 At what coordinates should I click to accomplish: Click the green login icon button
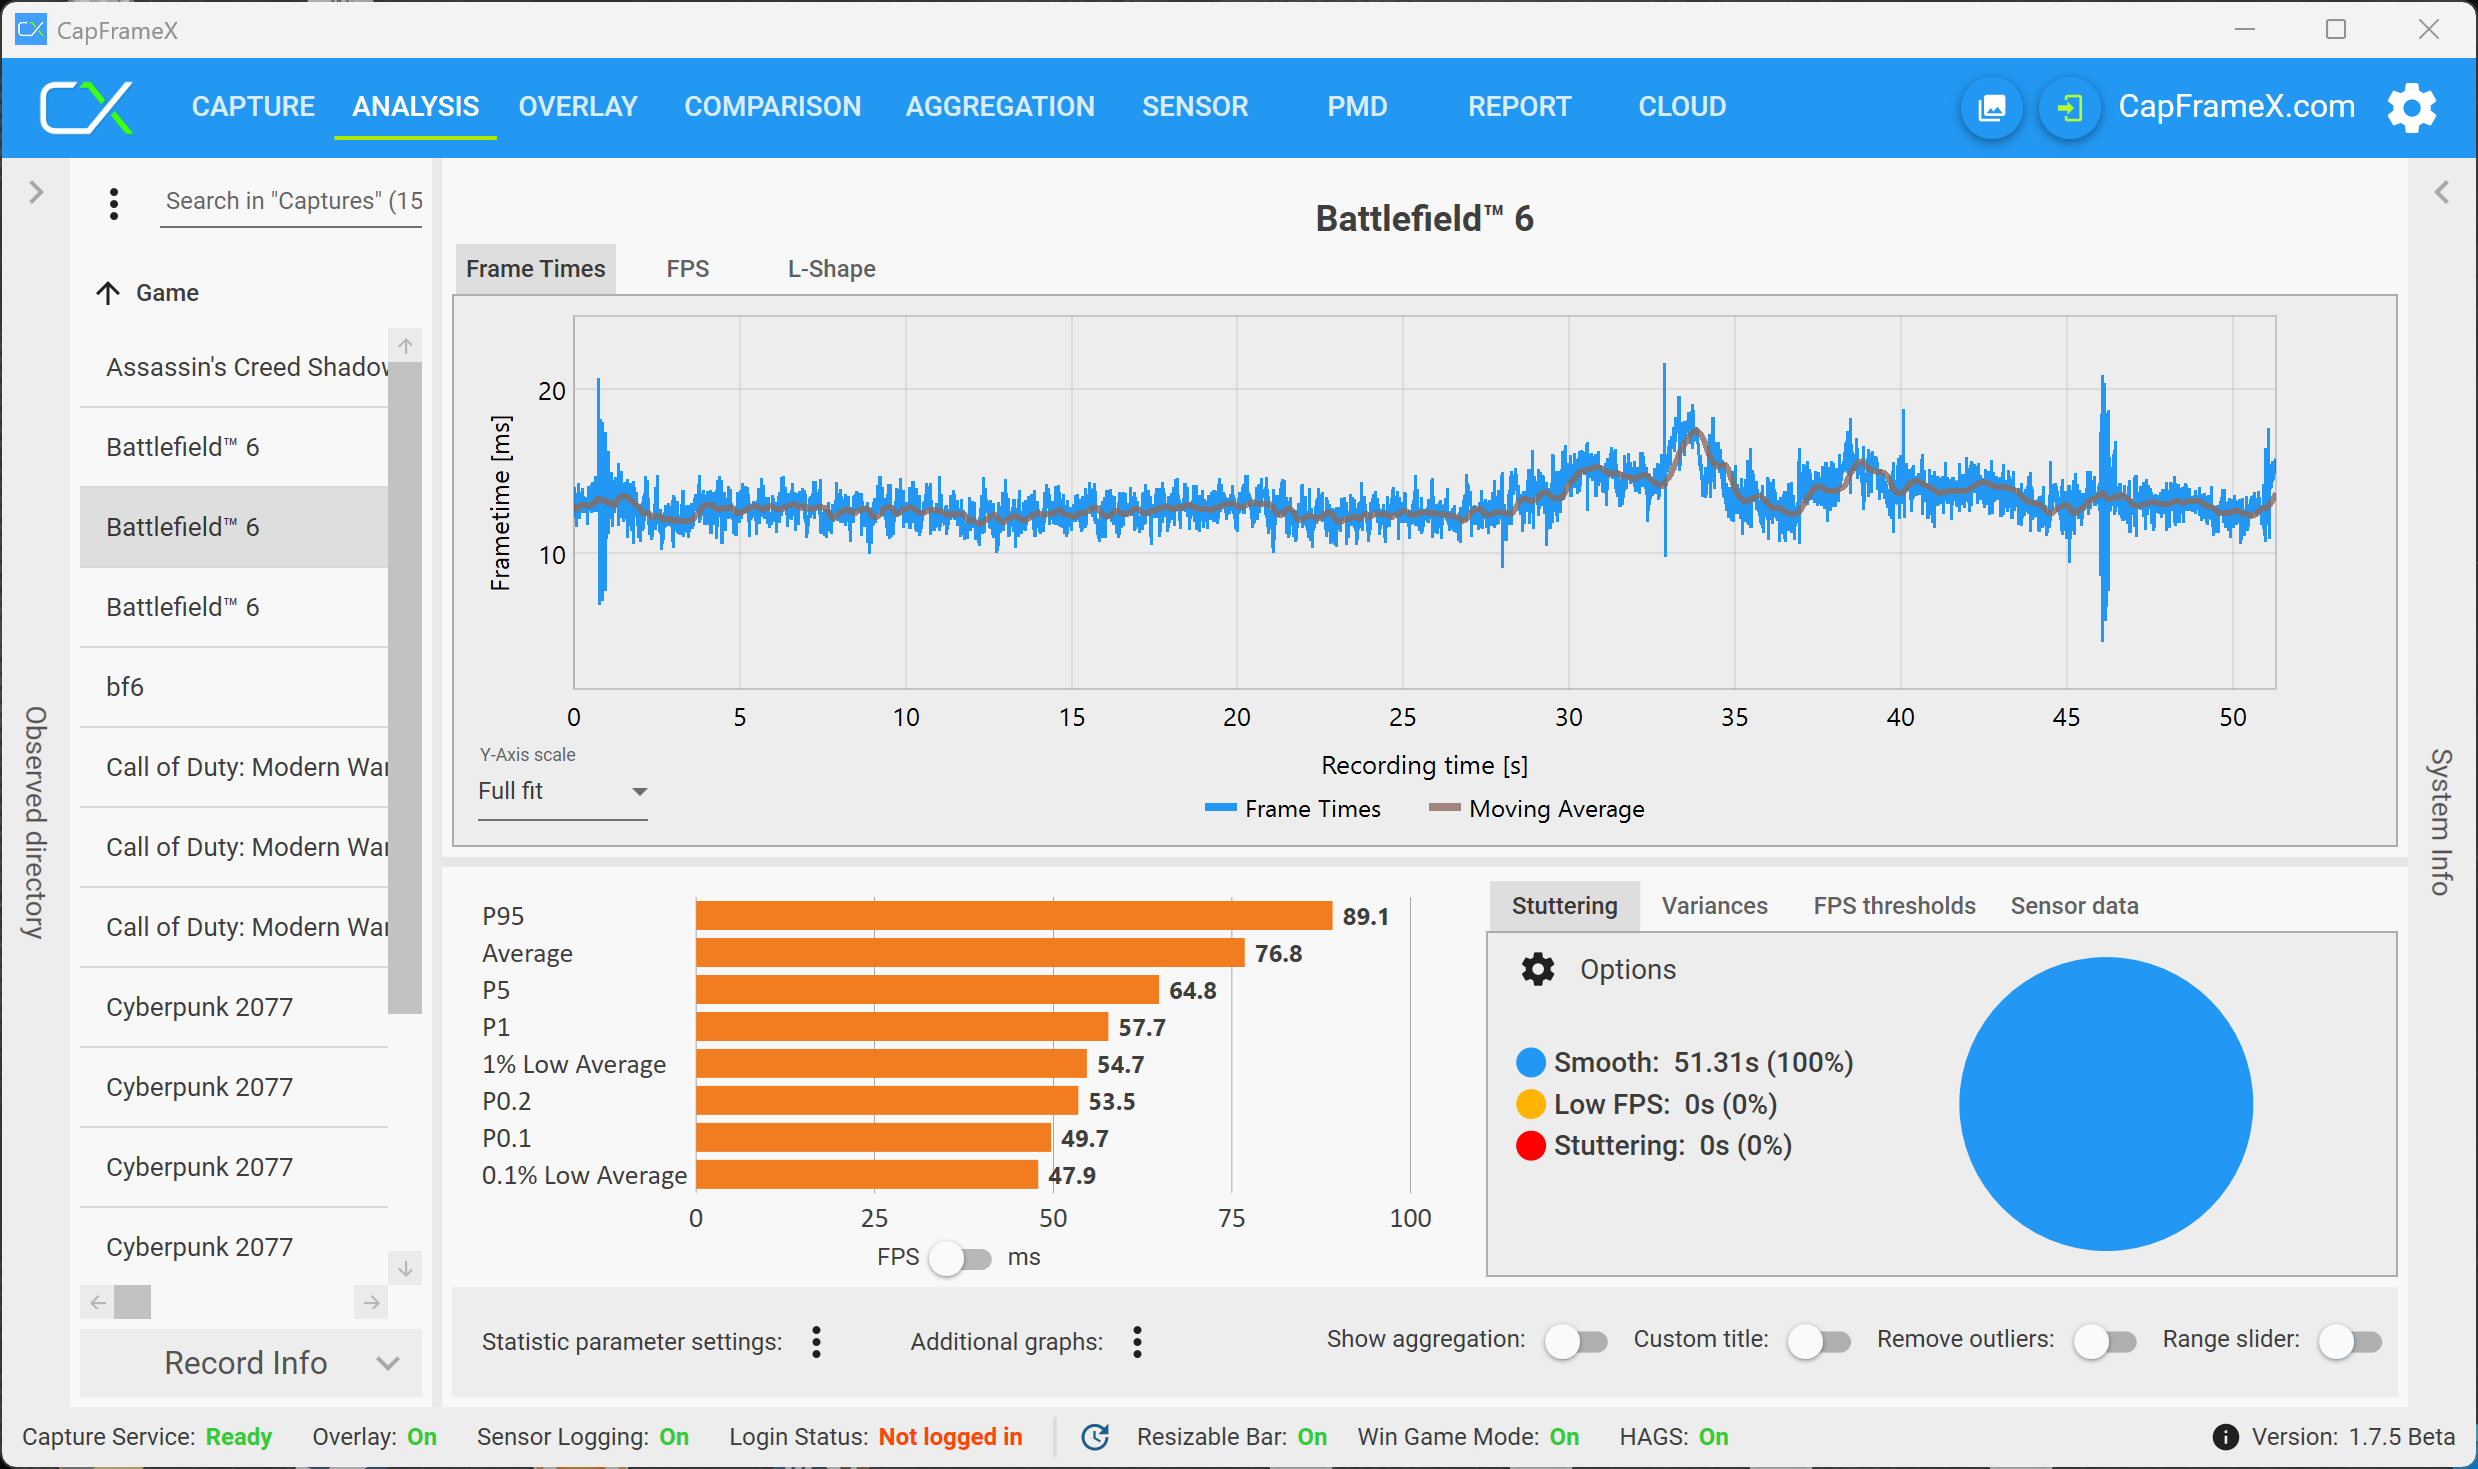[x=2069, y=107]
